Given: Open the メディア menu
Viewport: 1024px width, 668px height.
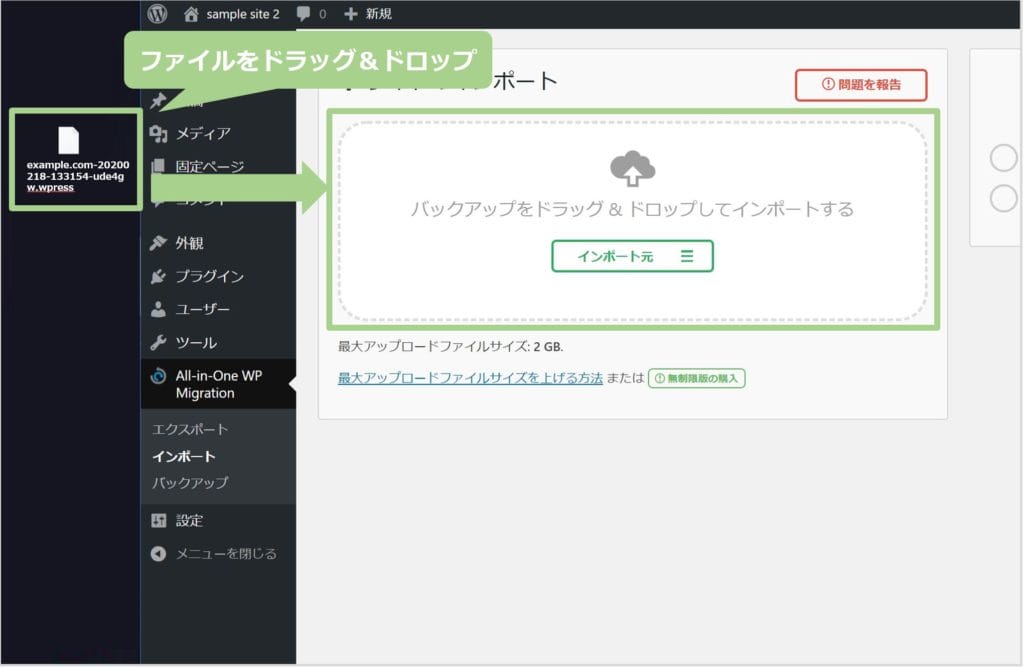Looking at the screenshot, I should pos(203,134).
